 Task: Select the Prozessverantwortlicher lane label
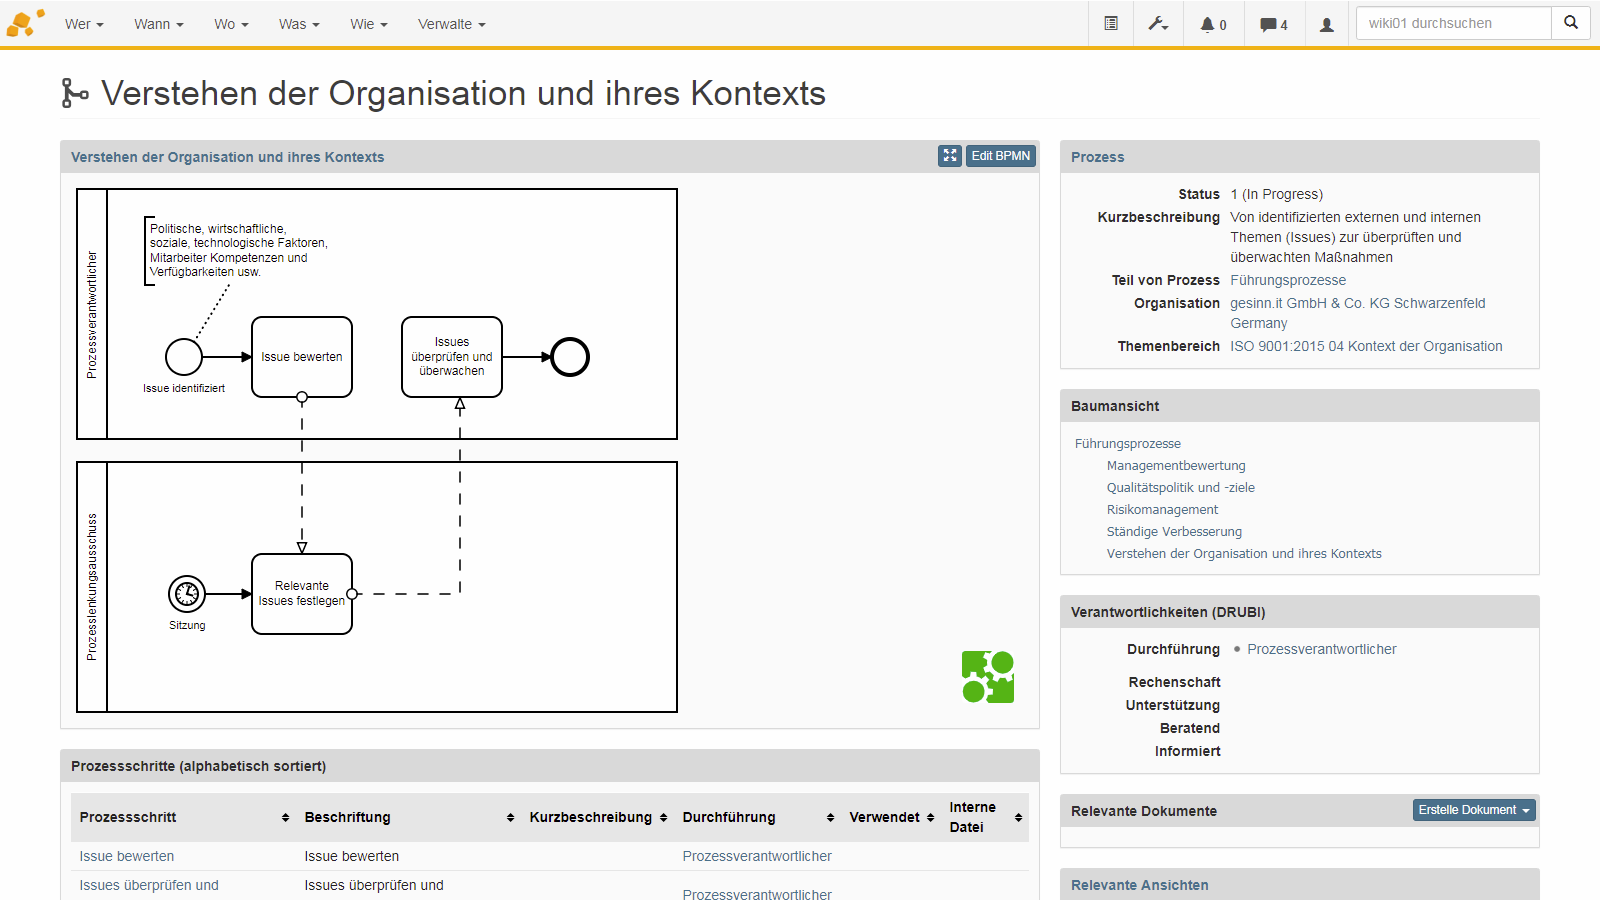click(92, 314)
